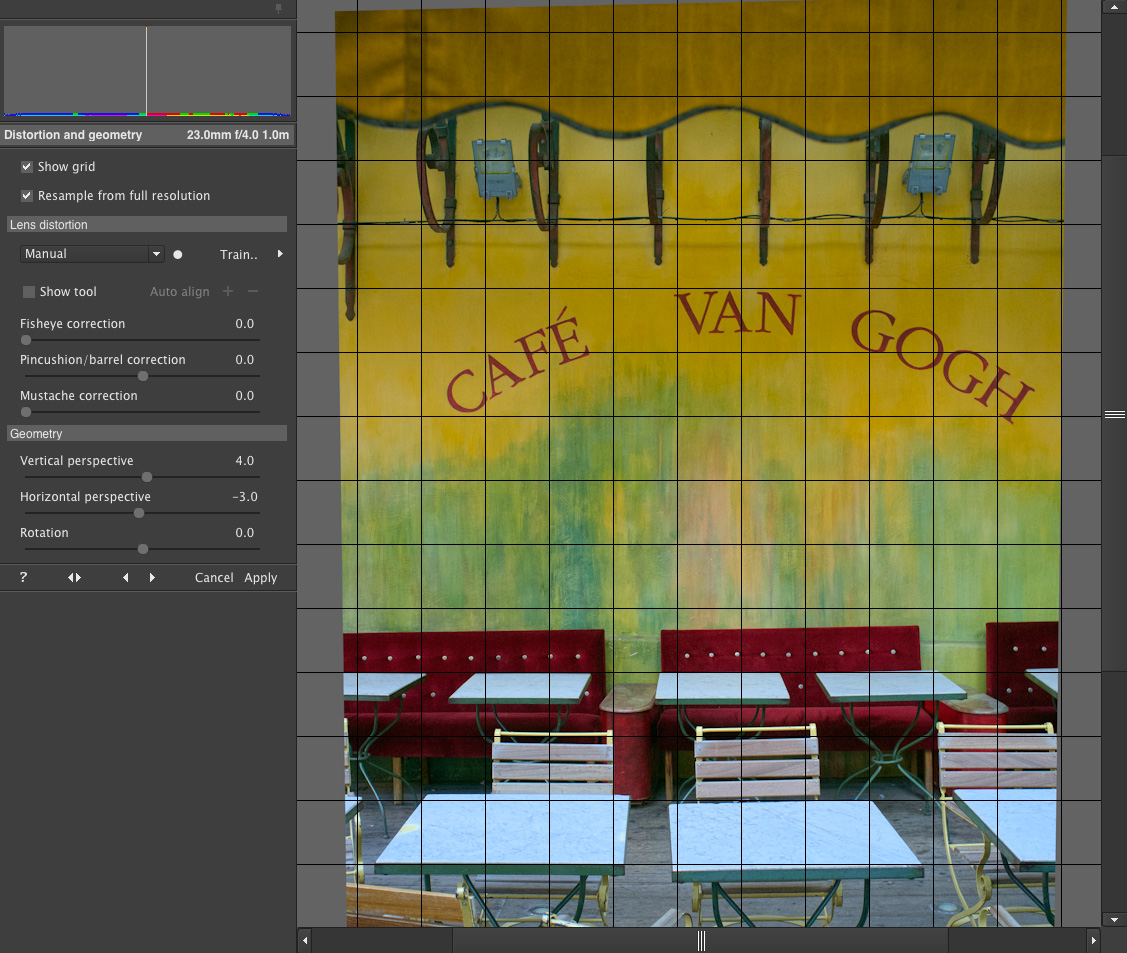
Task: Click the Mustache correction label
Action: [78, 395]
